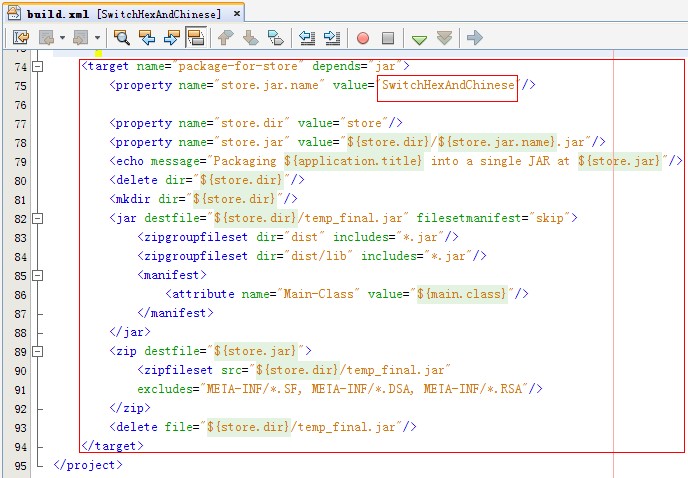The image size is (688, 478).
Task: Toggle Highlight Search button
Action: 196,37
